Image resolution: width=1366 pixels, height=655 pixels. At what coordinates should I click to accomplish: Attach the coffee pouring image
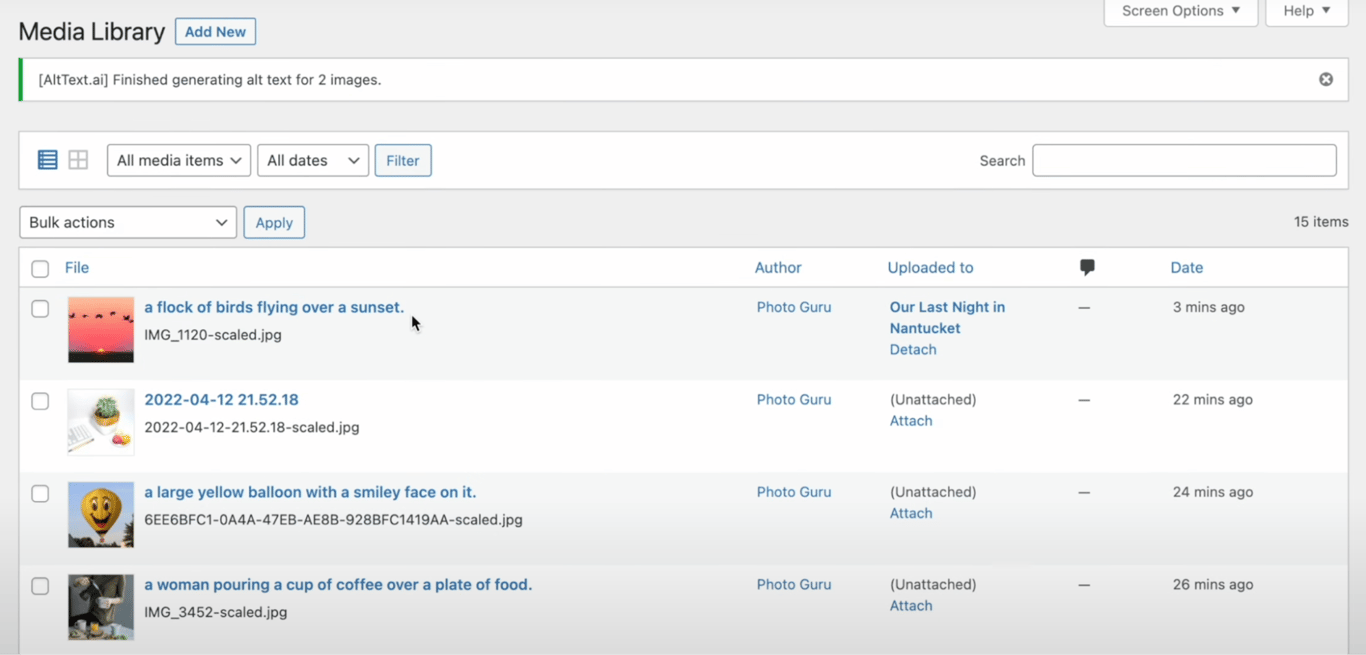910,605
